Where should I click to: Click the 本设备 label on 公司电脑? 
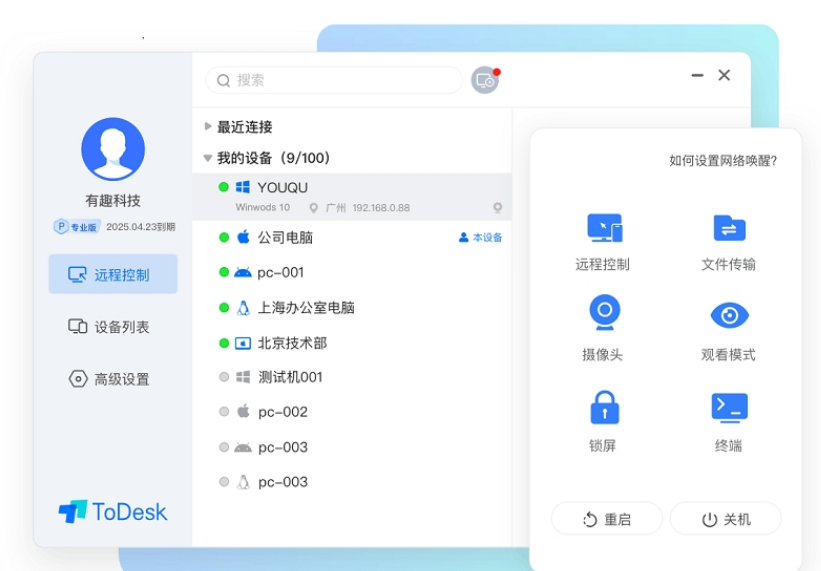(x=480, y=238)
